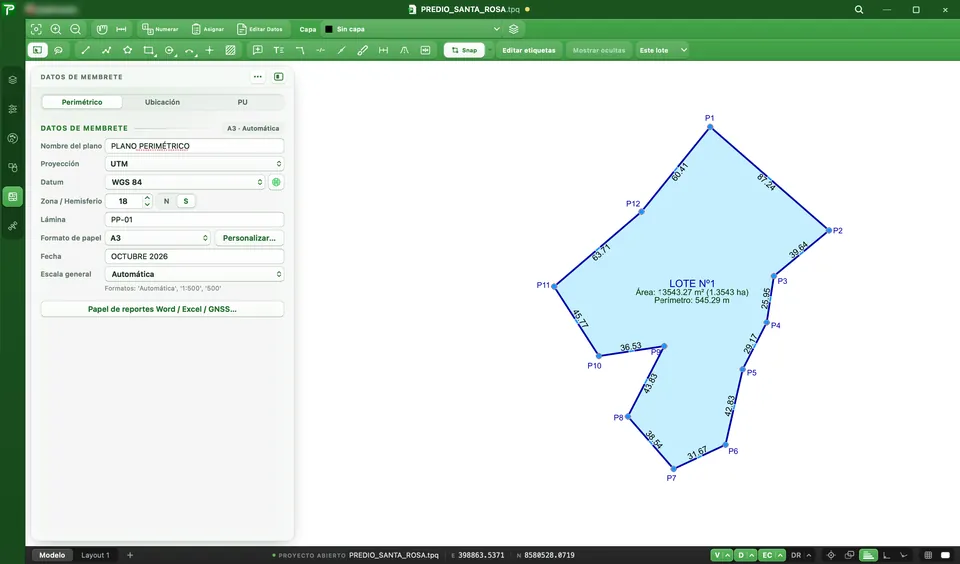This screenshot has width=960, height=564.
Task: Select the polygon drawing tool
Action: click(127, 50)
